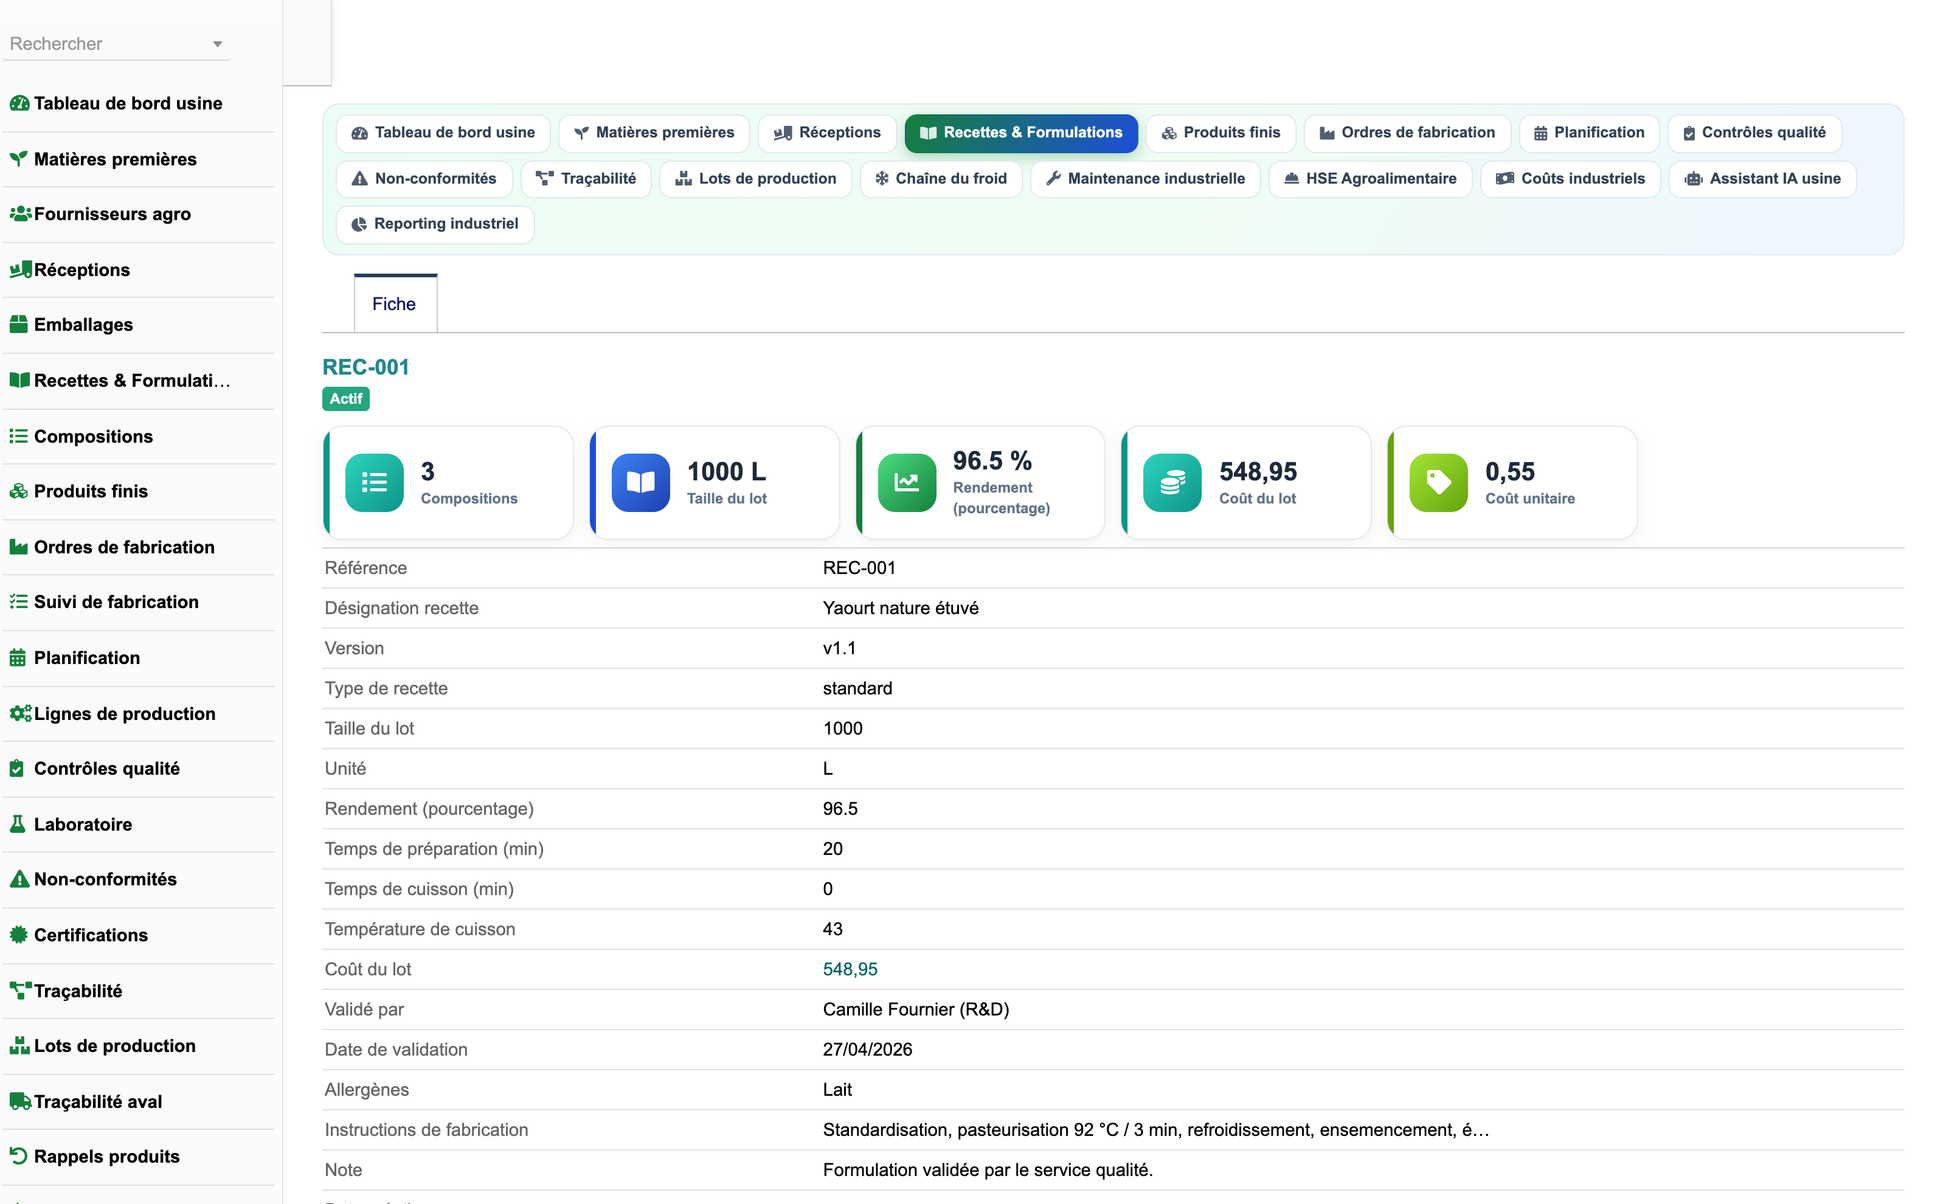The width and height of the screenshot is (1946, 1204).
Task: Click Camille Fournier (R&D) validator value
Action: pos(916,1010)
